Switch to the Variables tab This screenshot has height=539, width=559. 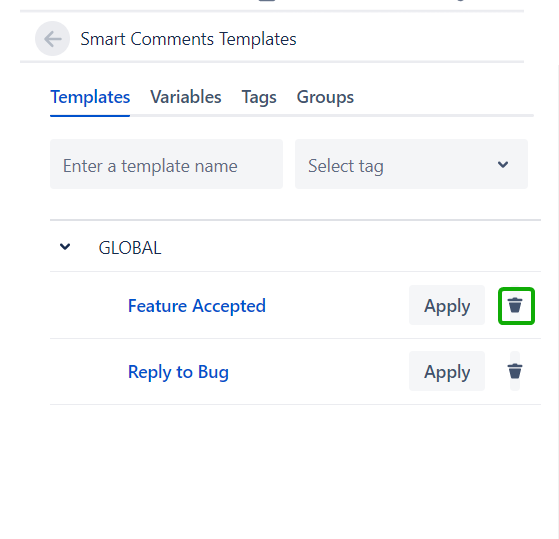pos(186,97)
